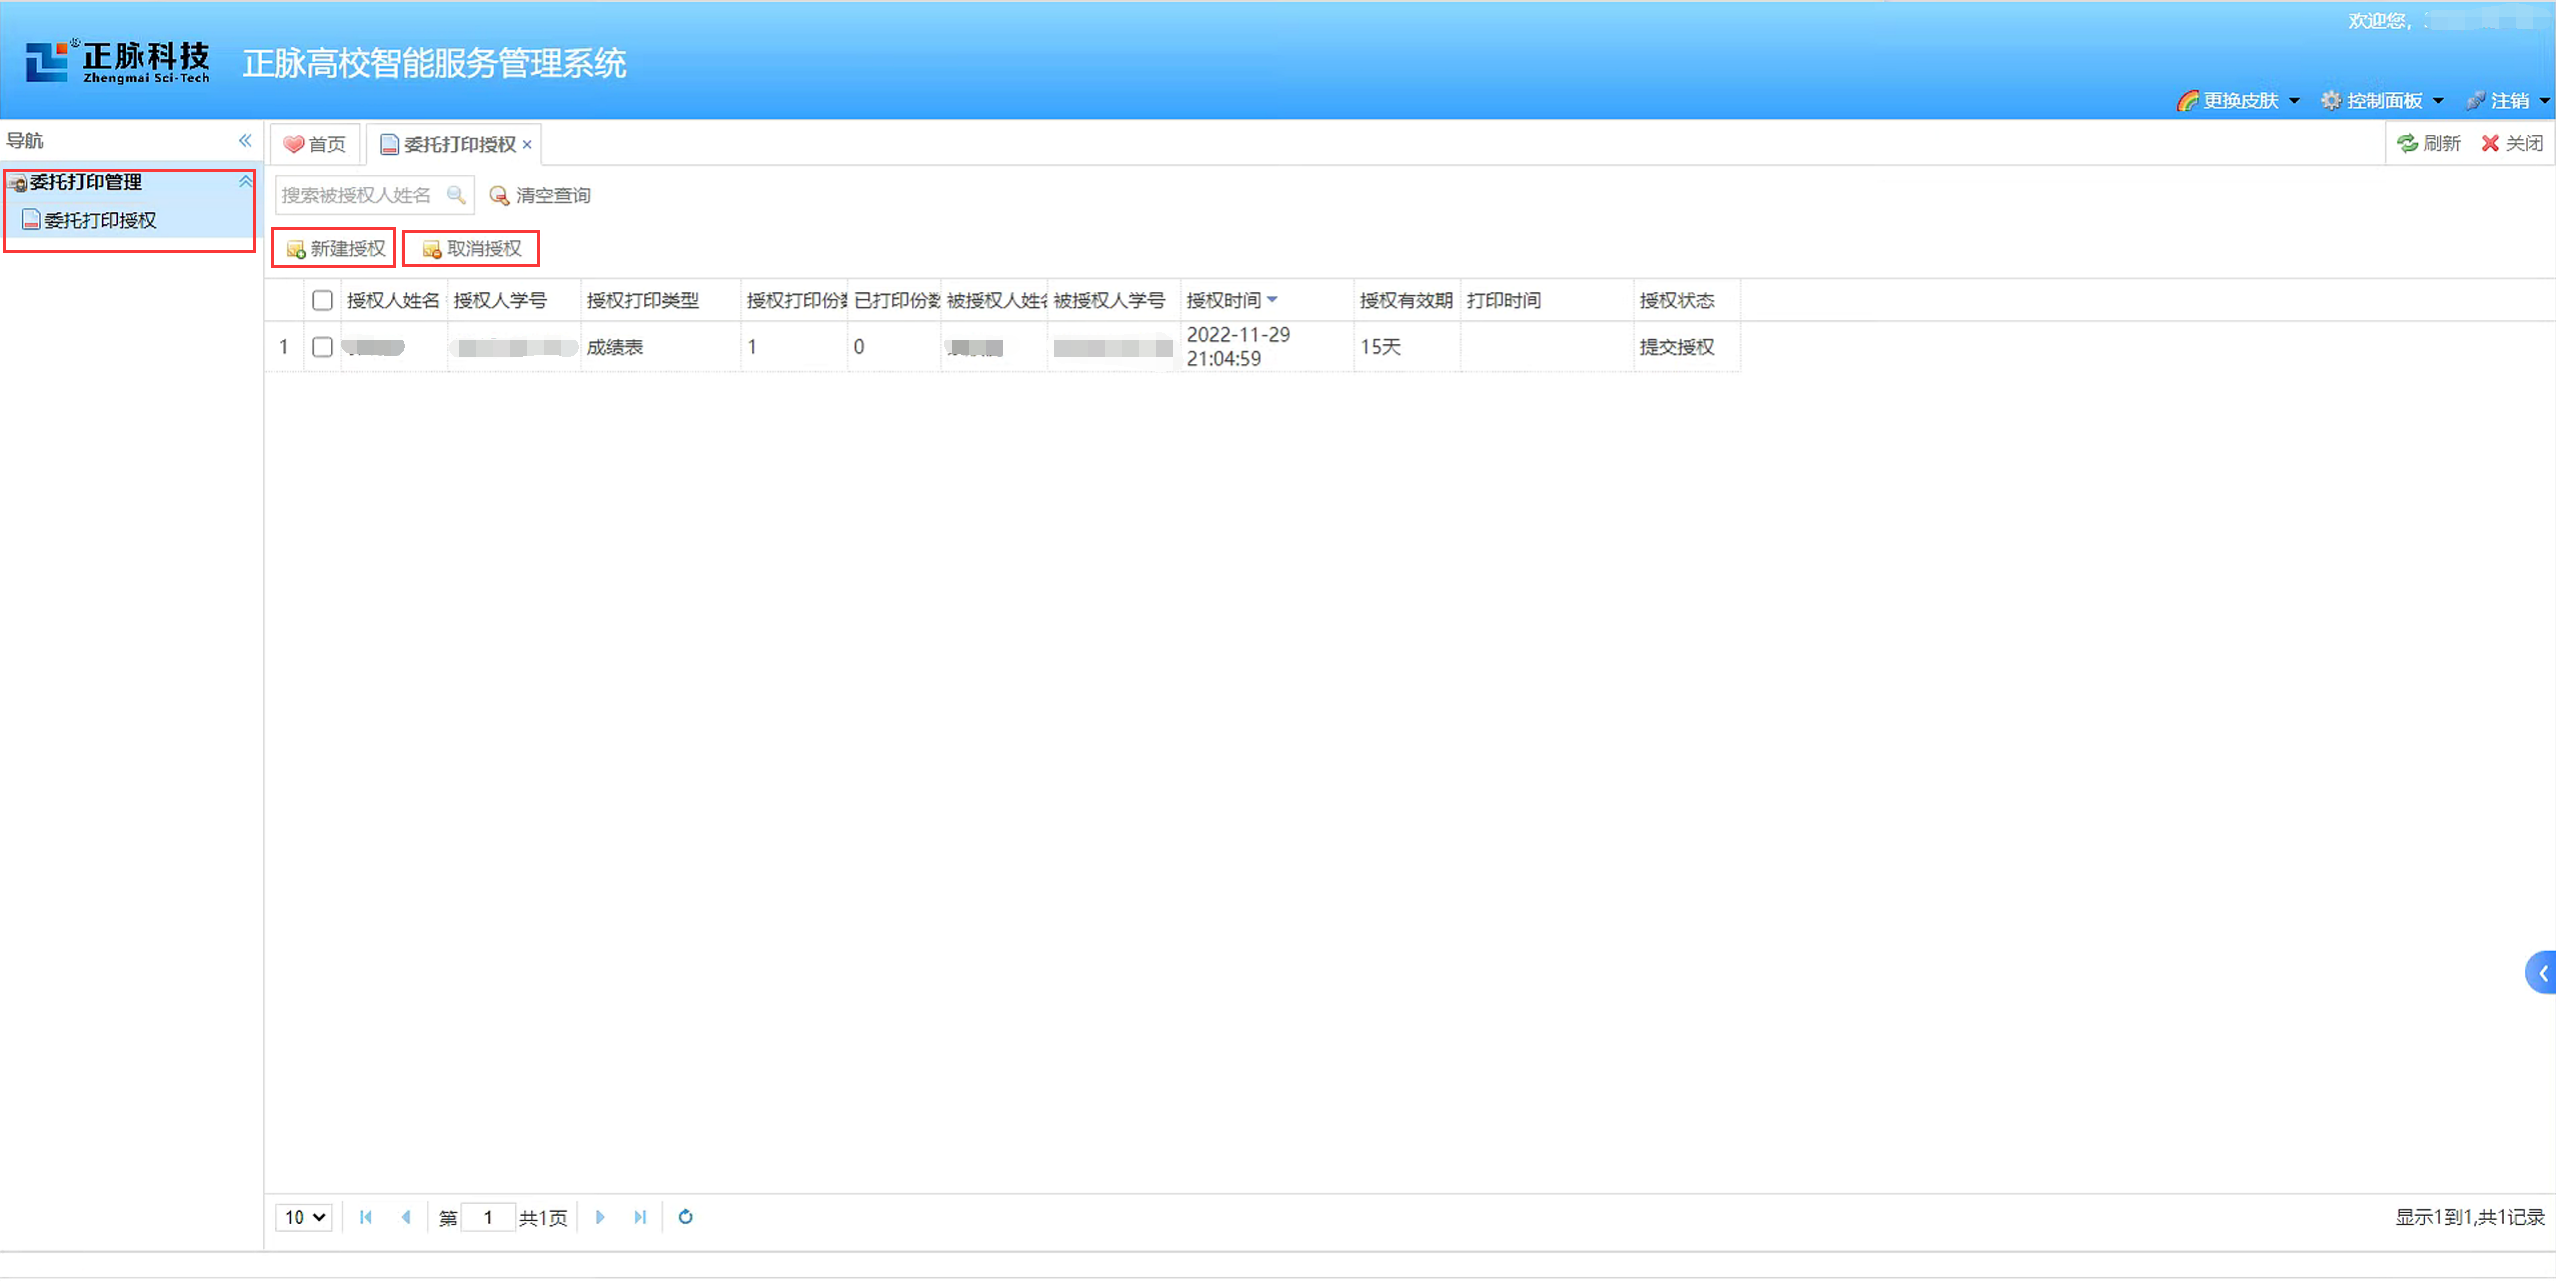Click the 15天 validity cell
Viewport: 2556px width, 1286px height.
pyautogui.click(x=1406, y=347)
